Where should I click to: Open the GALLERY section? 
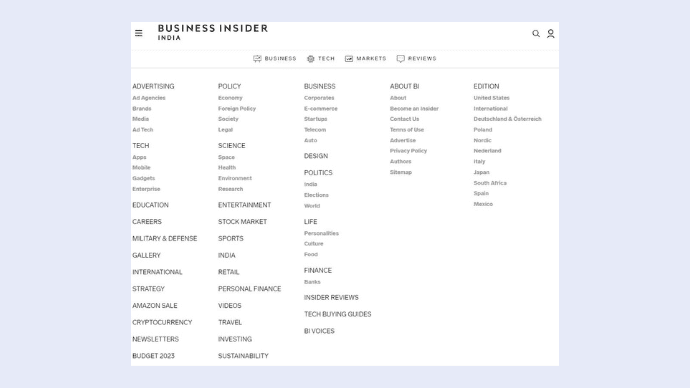146,255
